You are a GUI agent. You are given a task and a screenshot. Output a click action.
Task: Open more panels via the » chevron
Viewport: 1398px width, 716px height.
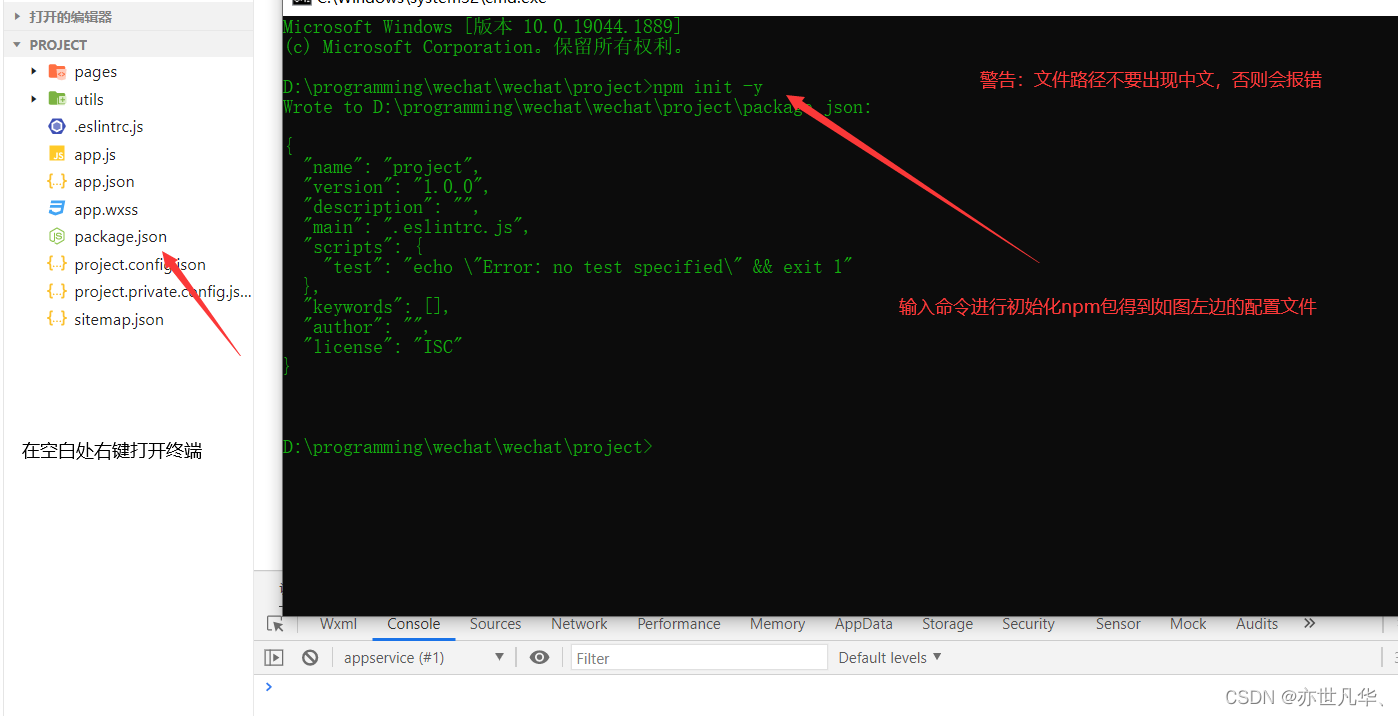1309,623
